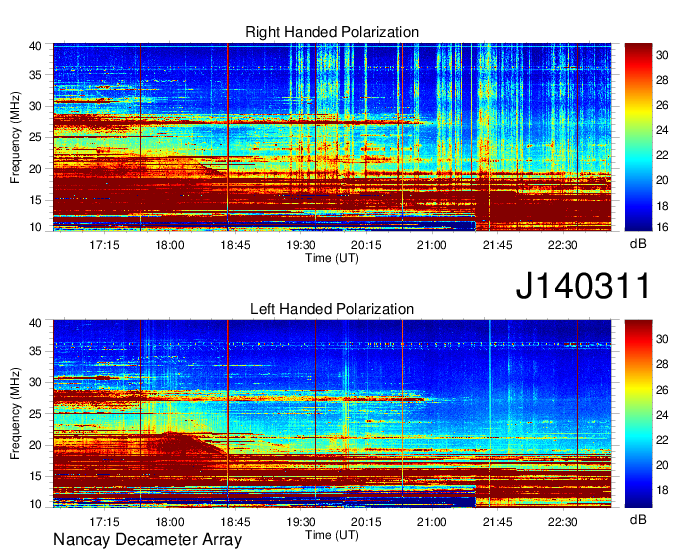
Task: Click the 22:30 time tick of the top plot
Action: coord(562,245)
